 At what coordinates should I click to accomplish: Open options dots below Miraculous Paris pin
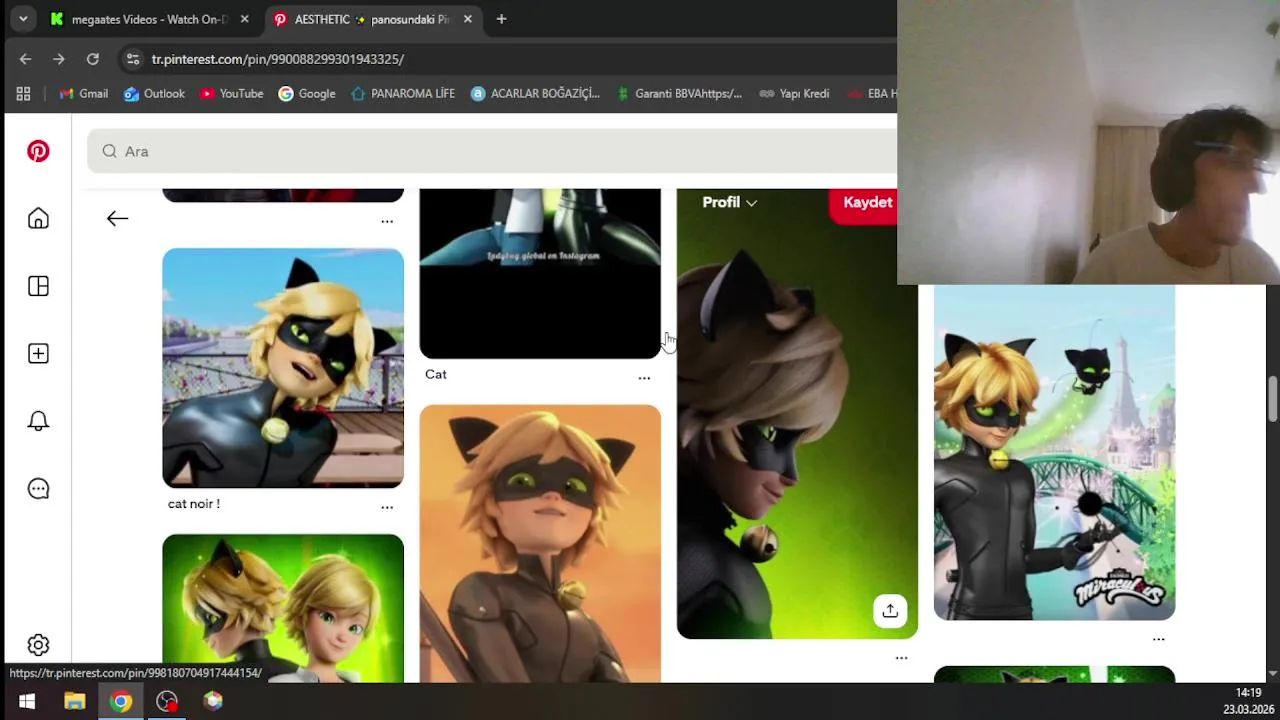[x=1158, y=639]
